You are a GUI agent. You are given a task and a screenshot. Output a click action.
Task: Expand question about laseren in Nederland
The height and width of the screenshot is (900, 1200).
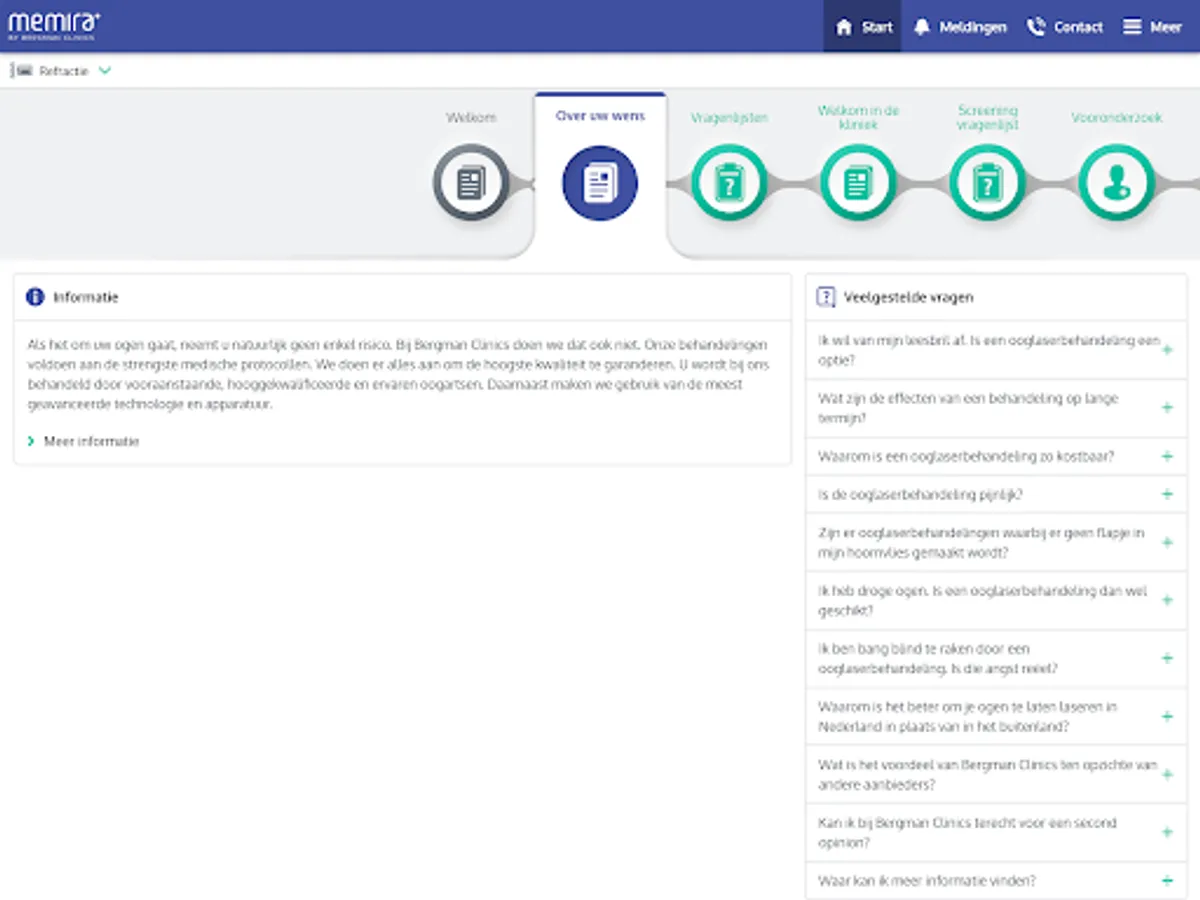pos(996,717)
